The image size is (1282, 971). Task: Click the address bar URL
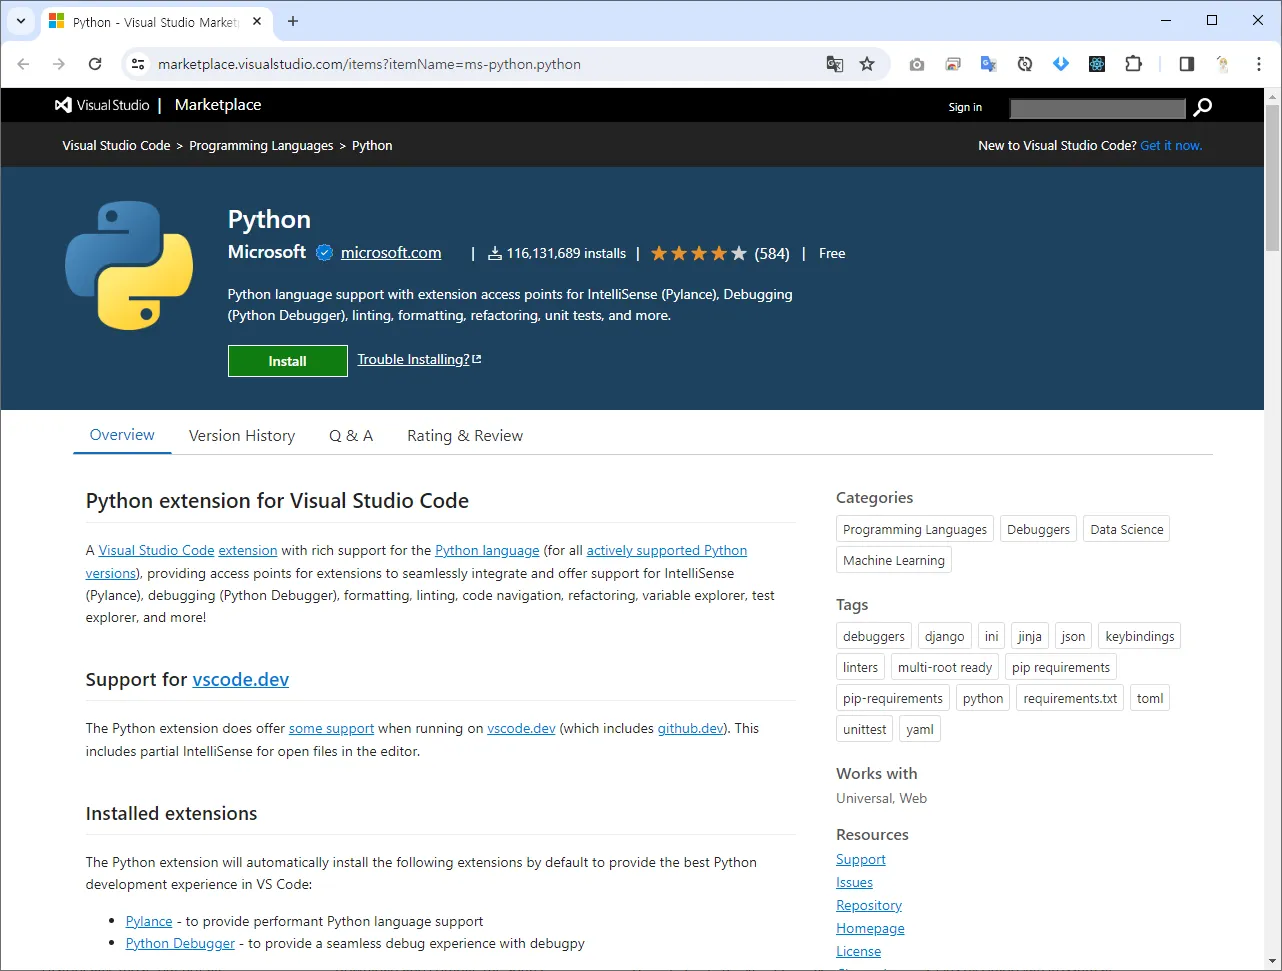[369, 64]
